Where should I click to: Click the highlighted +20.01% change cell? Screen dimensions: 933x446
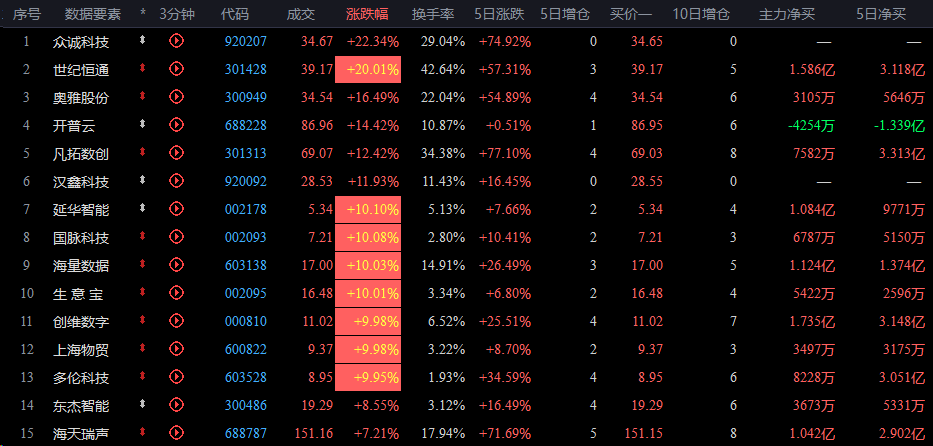368,70
